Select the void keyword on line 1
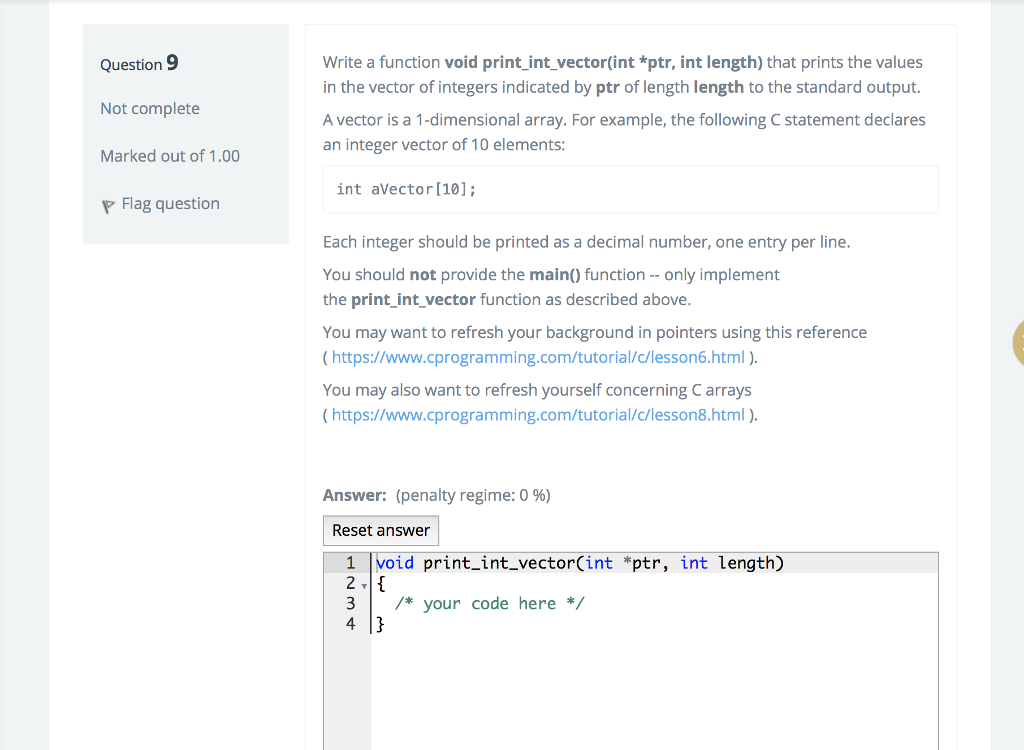Viewport: 1024px width, 750px height. [393, 563]
